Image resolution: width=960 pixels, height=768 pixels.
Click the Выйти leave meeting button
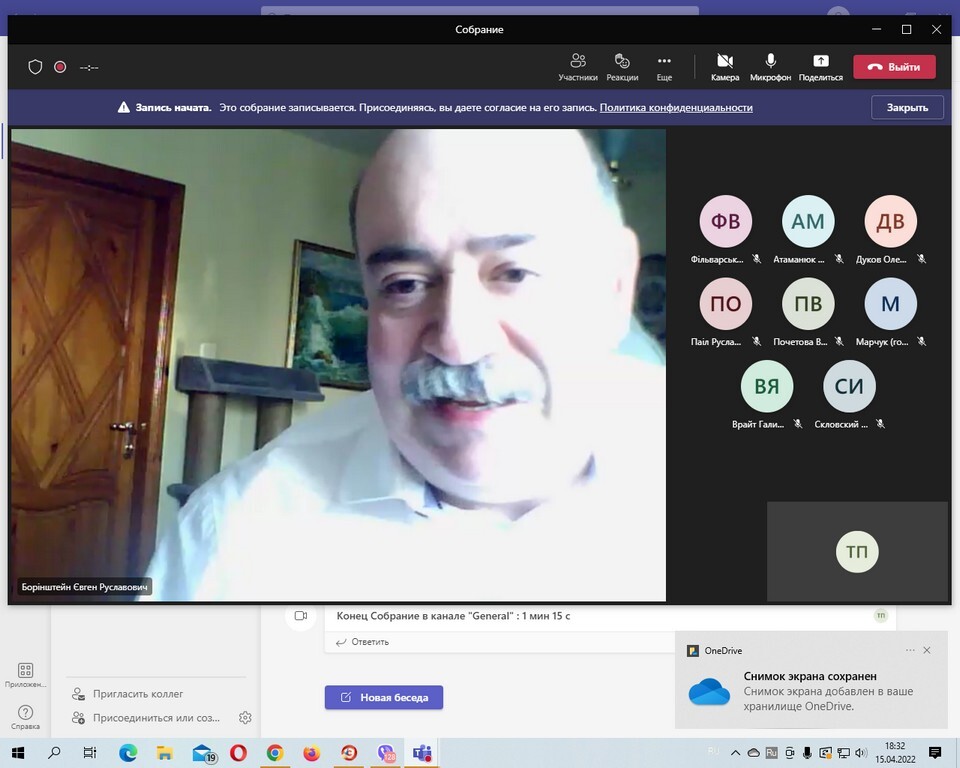tap(894, 67)
